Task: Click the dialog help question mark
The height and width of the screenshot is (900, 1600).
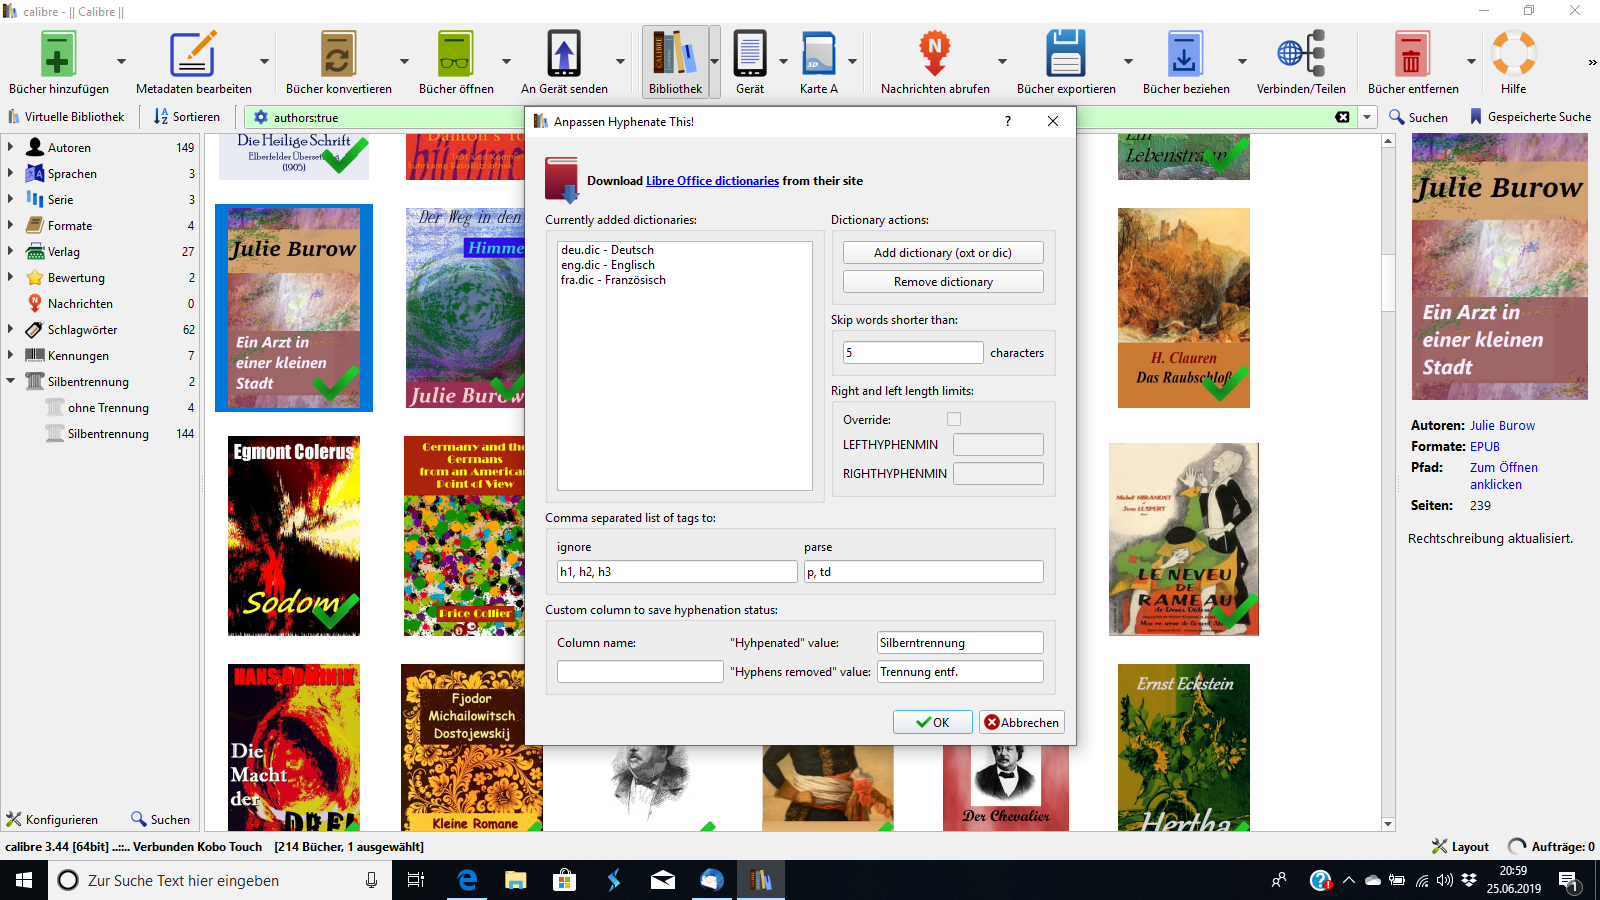Action: point(1007,121)
